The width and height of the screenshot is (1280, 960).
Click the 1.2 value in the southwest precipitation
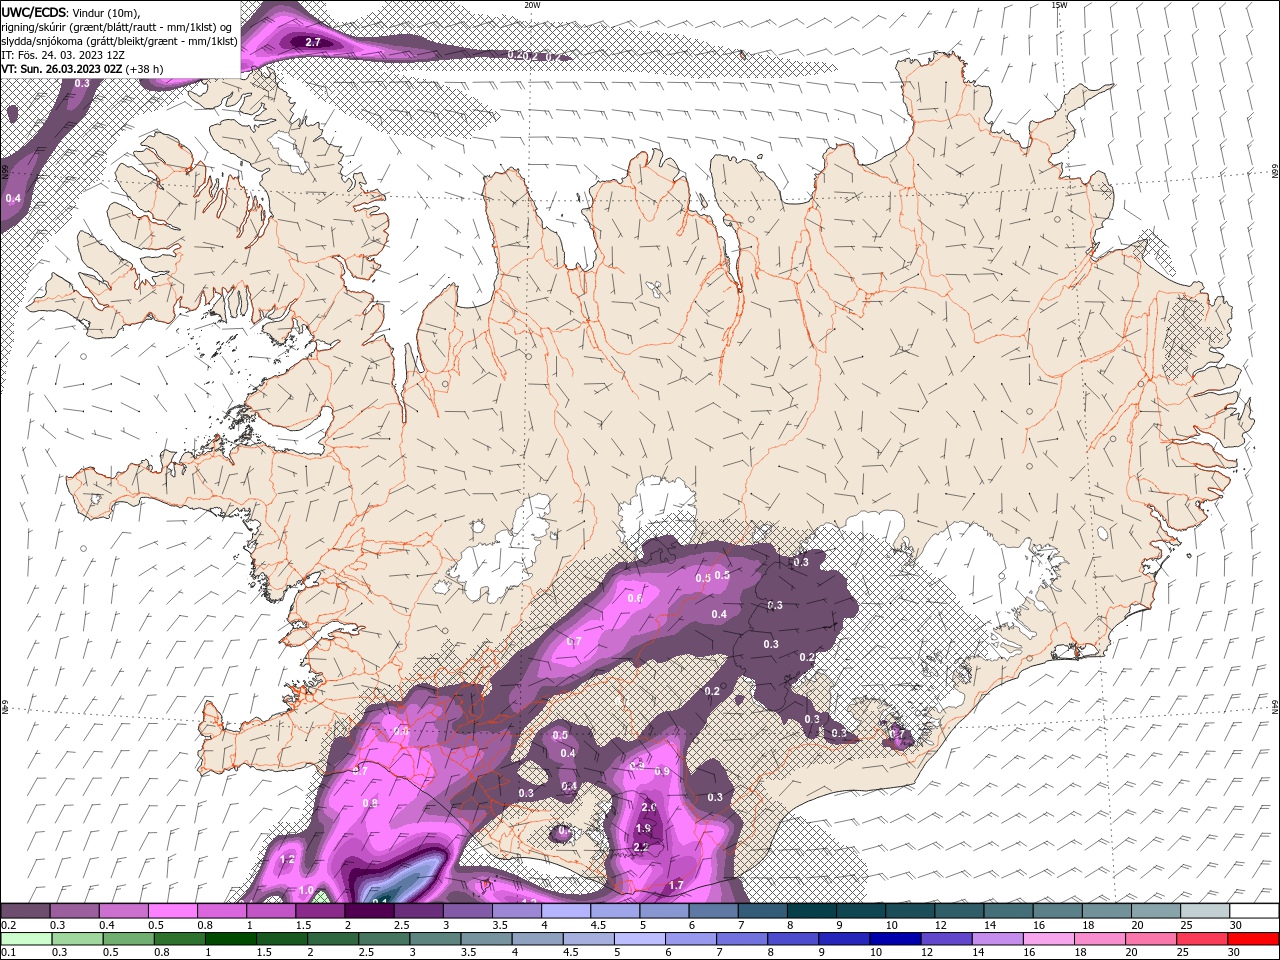point(287,859)
